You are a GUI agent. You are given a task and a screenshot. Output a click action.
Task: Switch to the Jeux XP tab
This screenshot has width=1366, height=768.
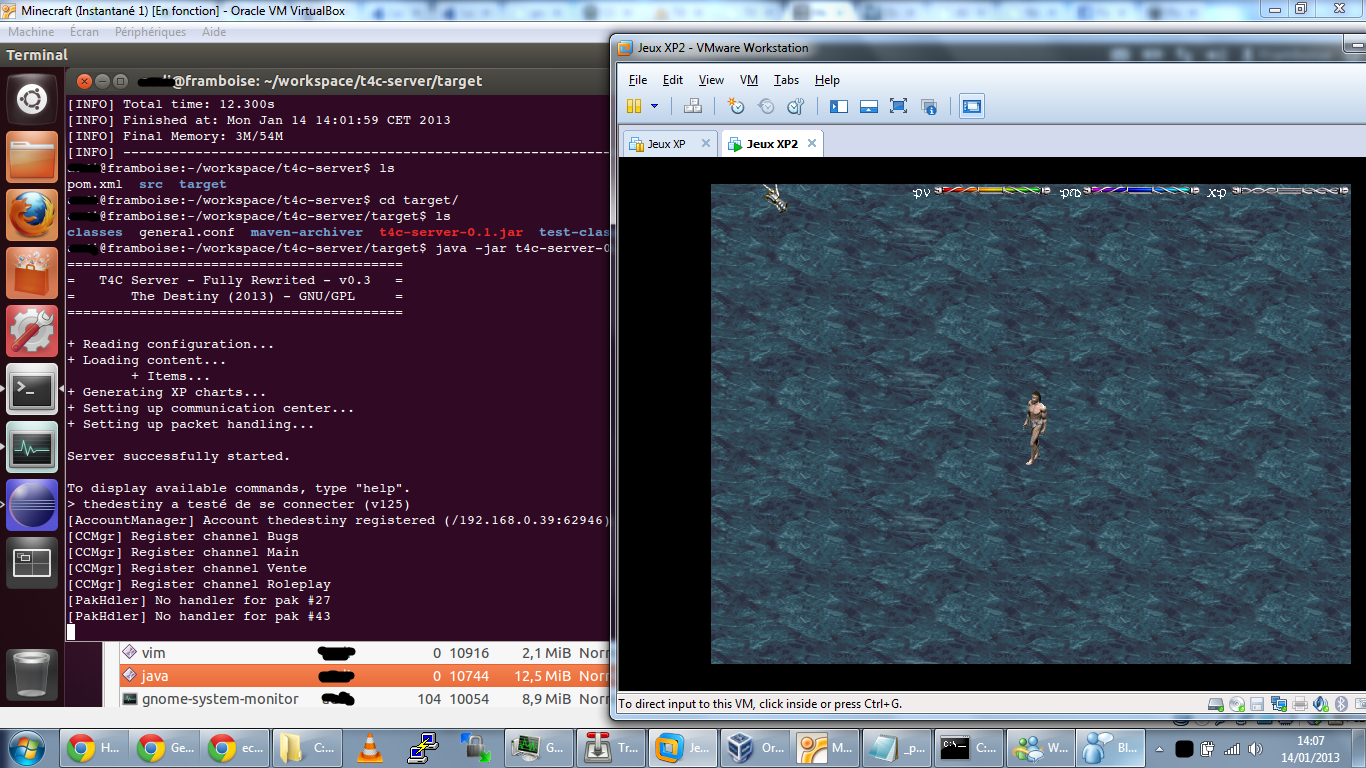667,143
